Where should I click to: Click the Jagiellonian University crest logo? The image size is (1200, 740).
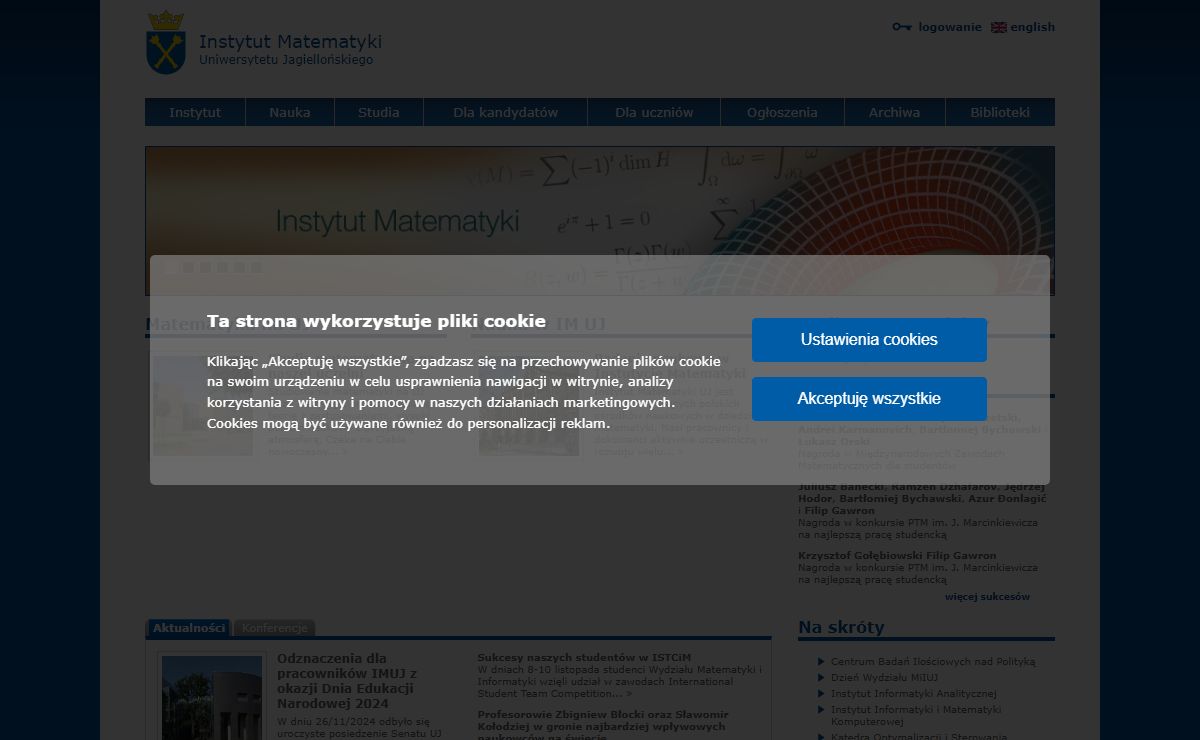tap(166, 42)
